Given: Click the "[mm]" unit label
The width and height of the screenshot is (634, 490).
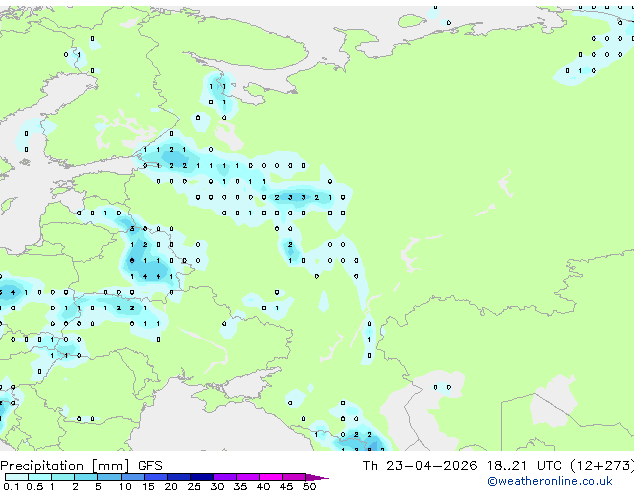Looking at the screenshot, I should [x=111, y=466].
